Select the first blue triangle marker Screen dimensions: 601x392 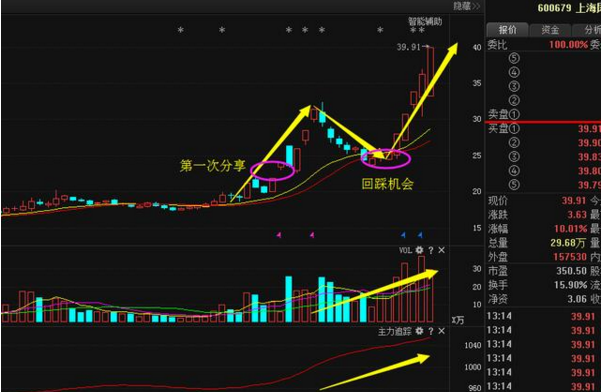[403, 235]
